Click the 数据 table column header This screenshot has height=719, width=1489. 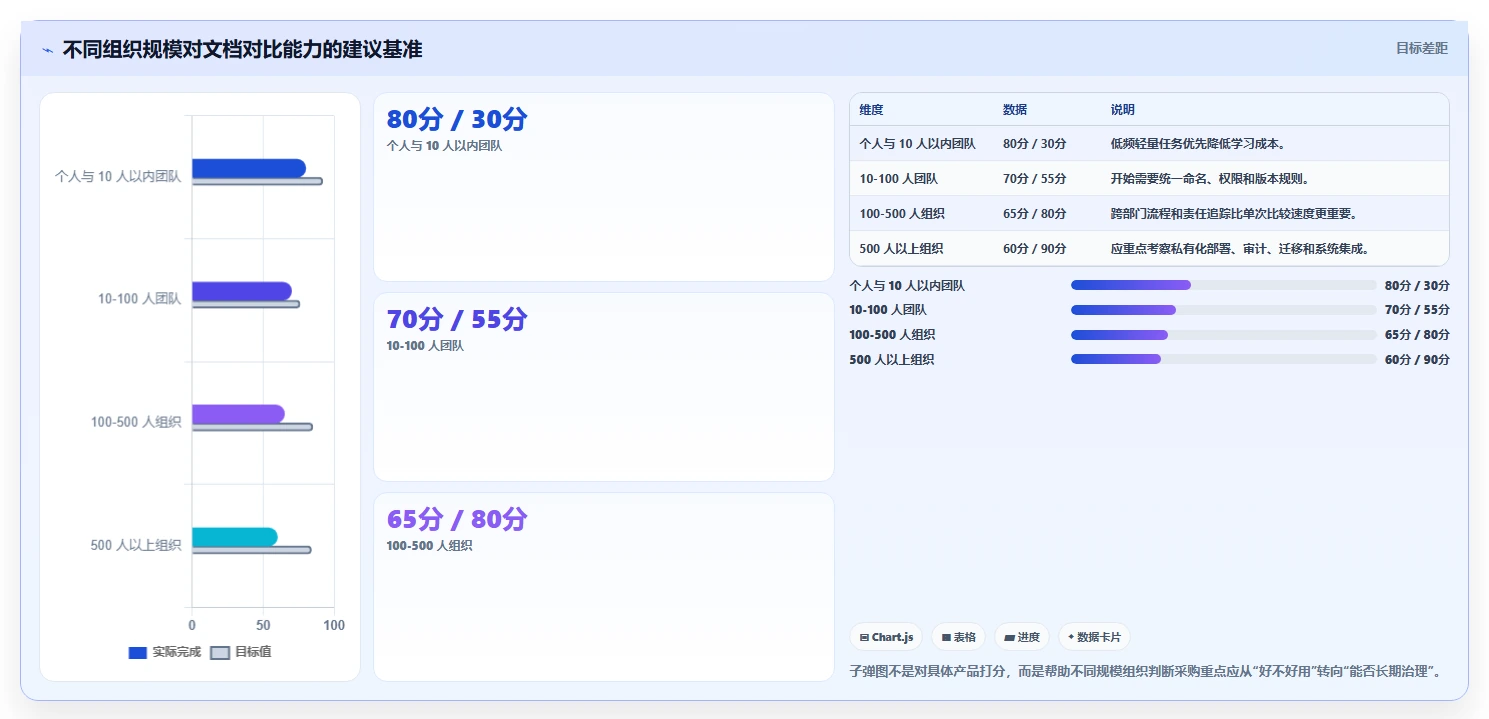[1015, 110]
